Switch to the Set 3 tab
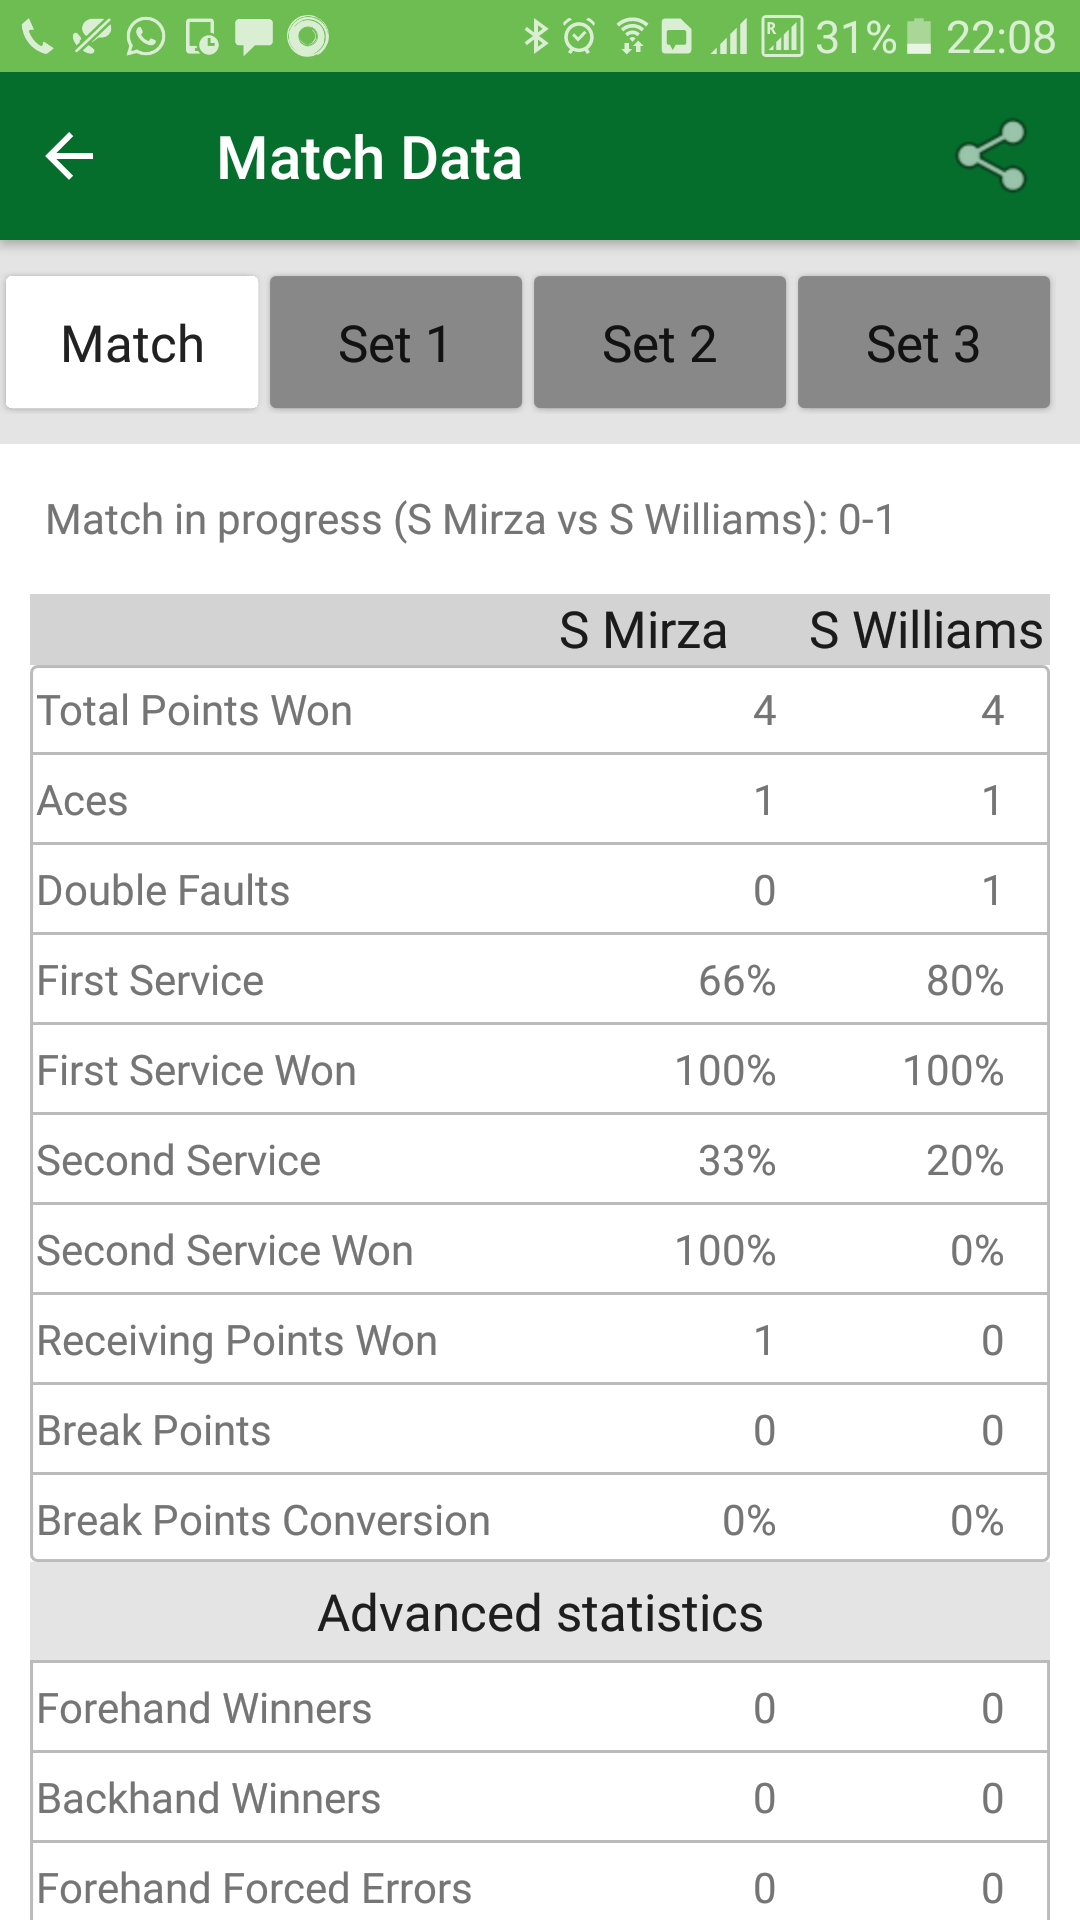Viewport: 1080px width, 1920px height. [x=923, y=341]
